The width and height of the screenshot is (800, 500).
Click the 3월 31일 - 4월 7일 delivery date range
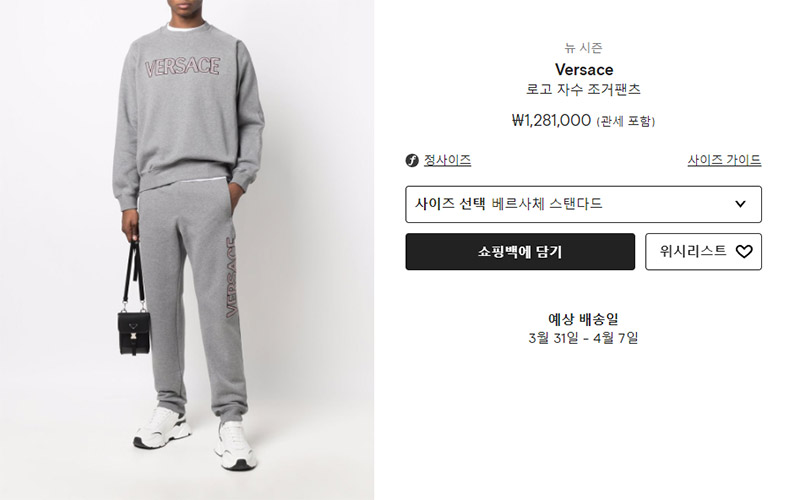(583, 338)
